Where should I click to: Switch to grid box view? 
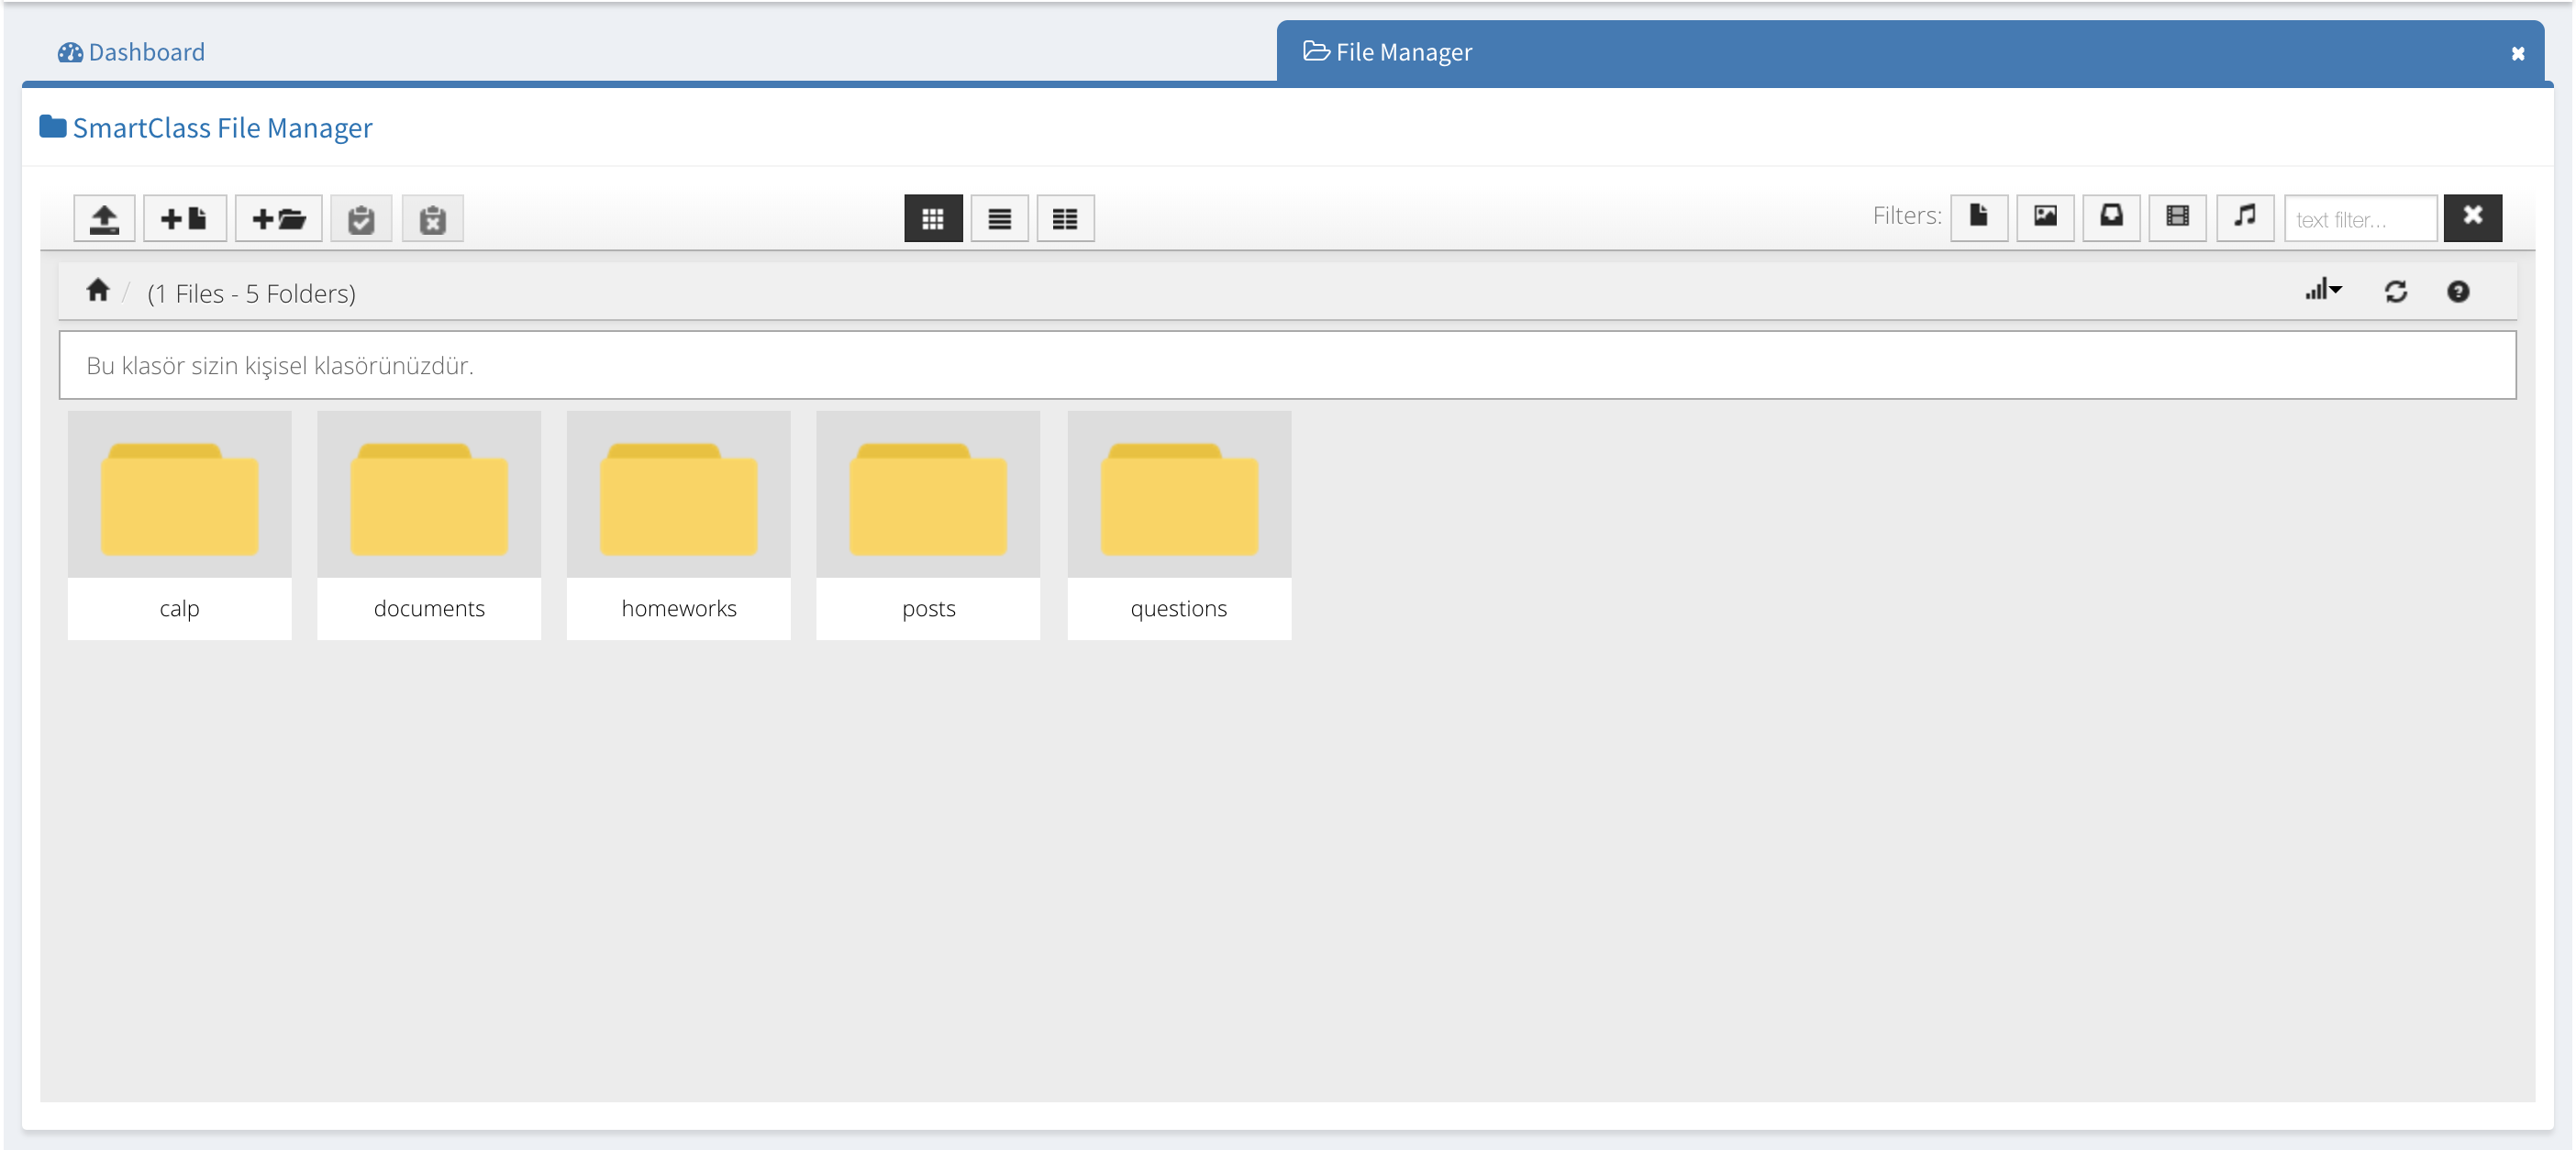pos(932,218)
